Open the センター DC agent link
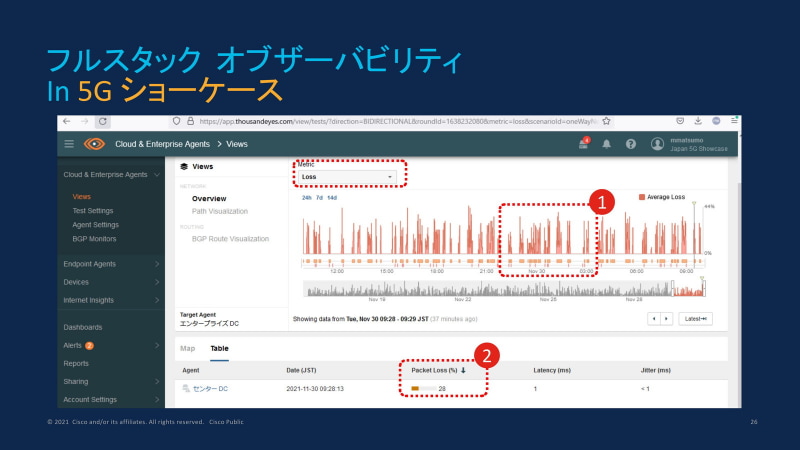The width and height of the screenshot is (800, 450). [x=210, y=389]
